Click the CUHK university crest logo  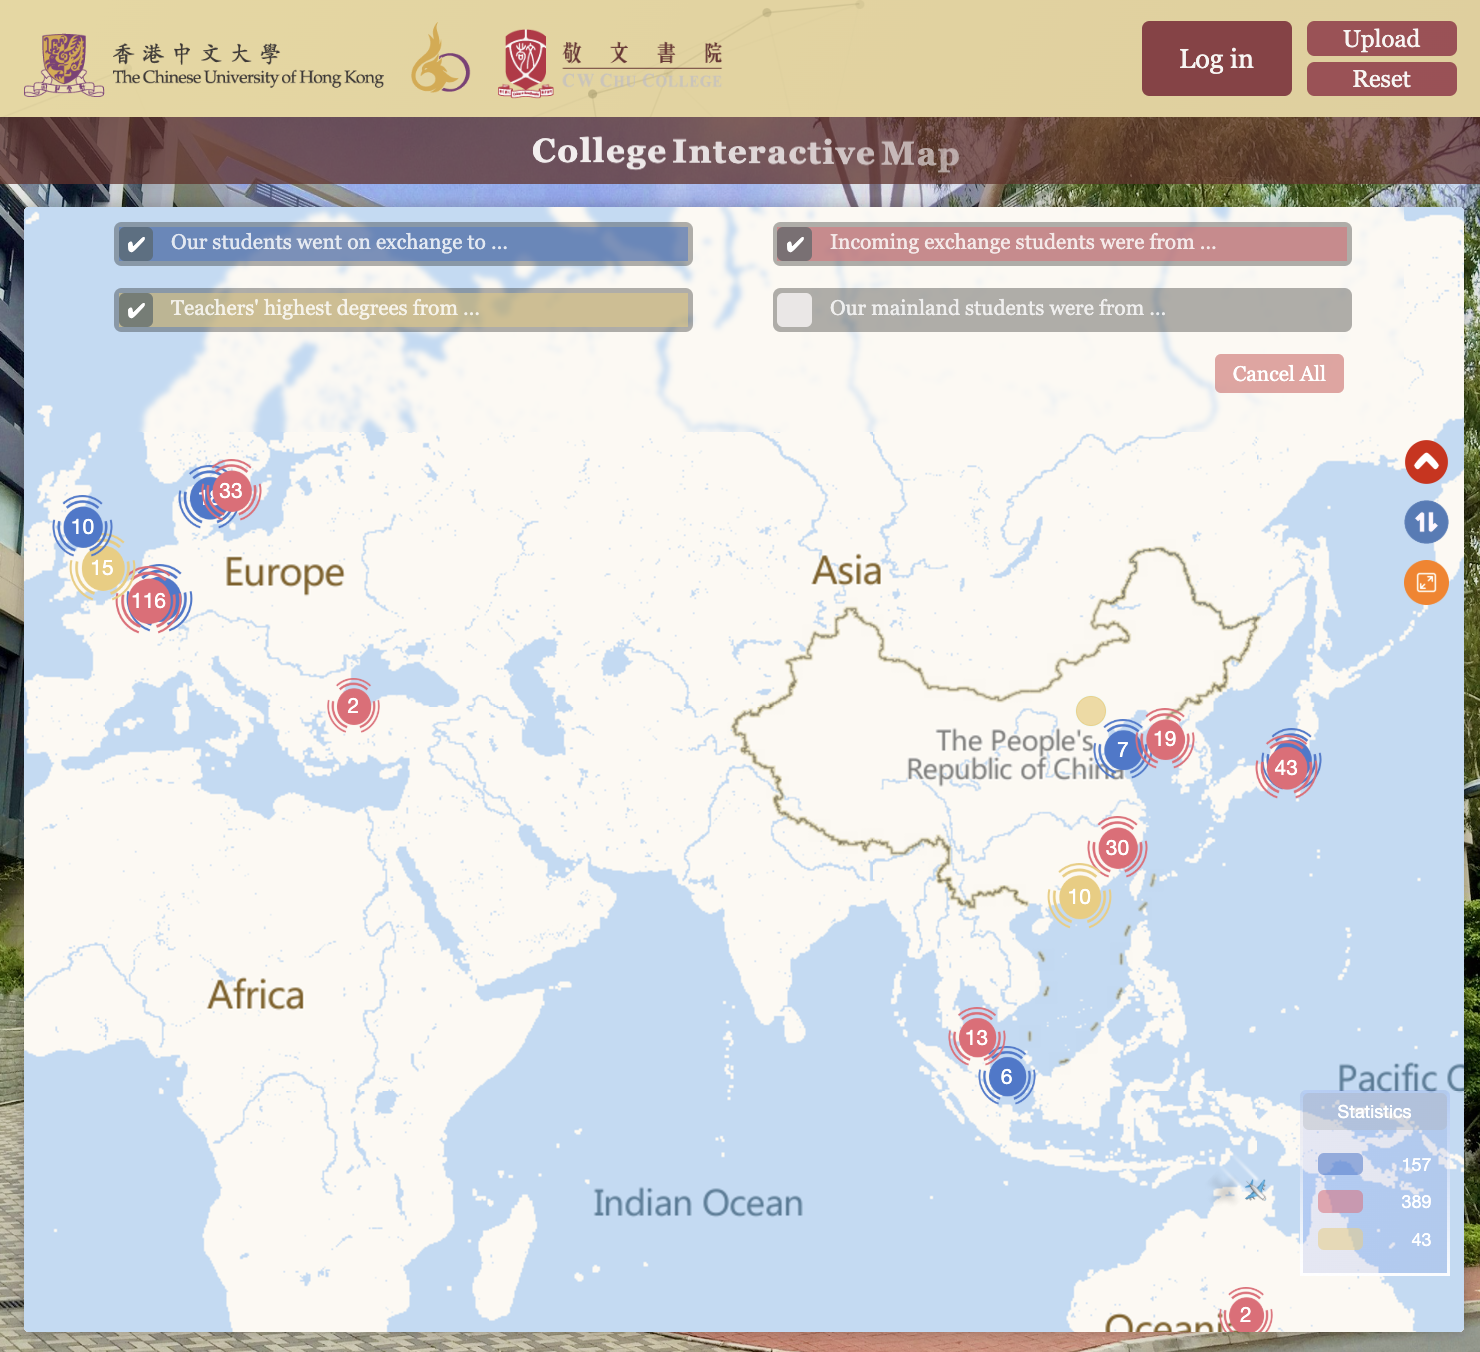(x=64, y=65)
